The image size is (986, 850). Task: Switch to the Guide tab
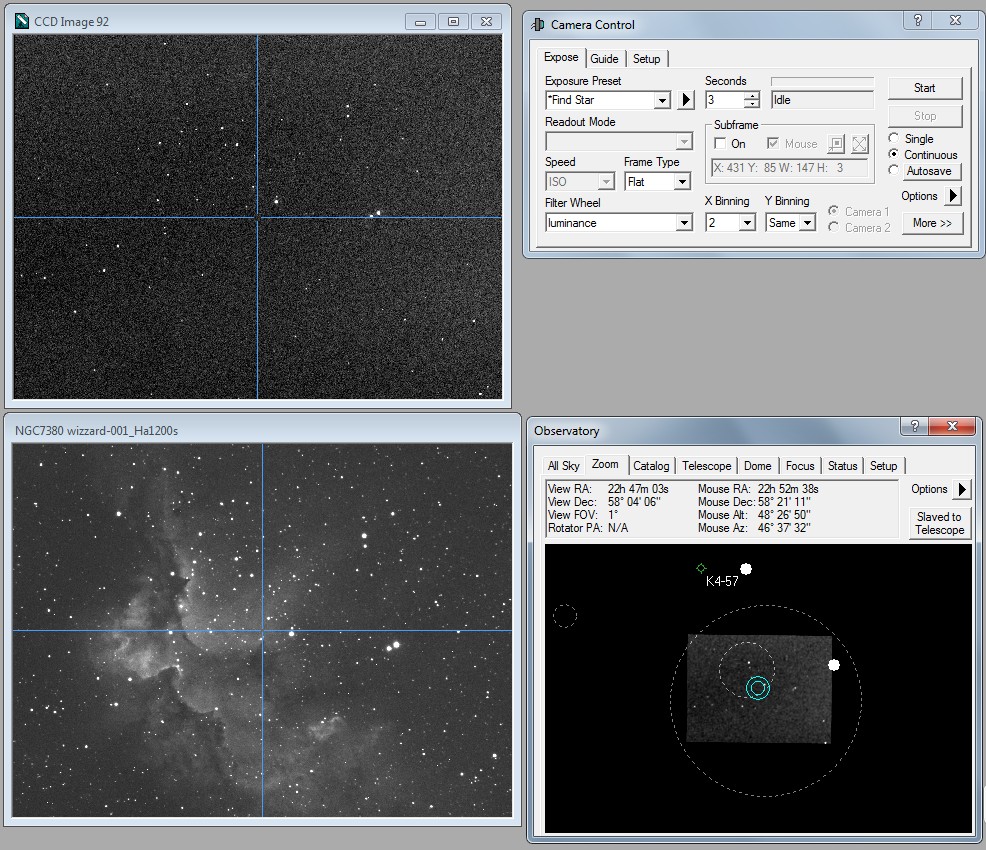(x=604, y=58)
